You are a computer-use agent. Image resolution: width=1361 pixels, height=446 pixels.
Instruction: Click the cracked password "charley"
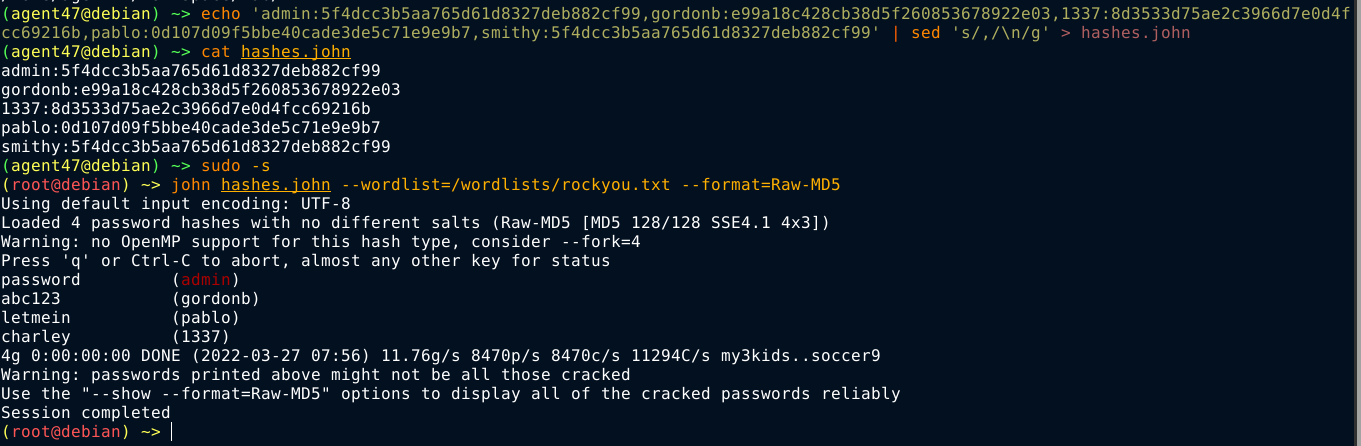click(36, 337)
